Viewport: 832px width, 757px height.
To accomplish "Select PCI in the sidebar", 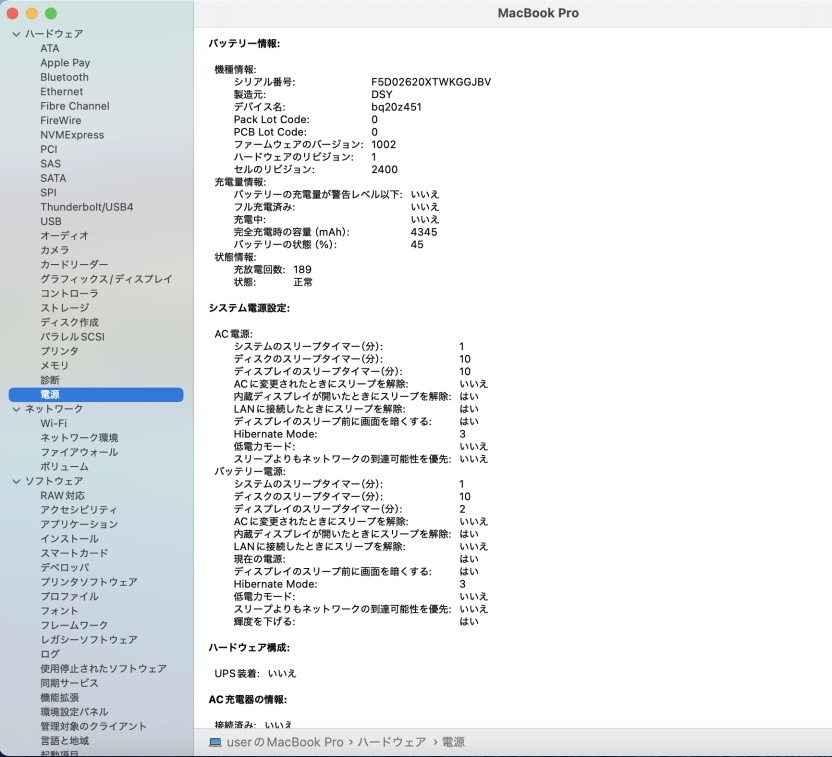I will pos(49,149).
